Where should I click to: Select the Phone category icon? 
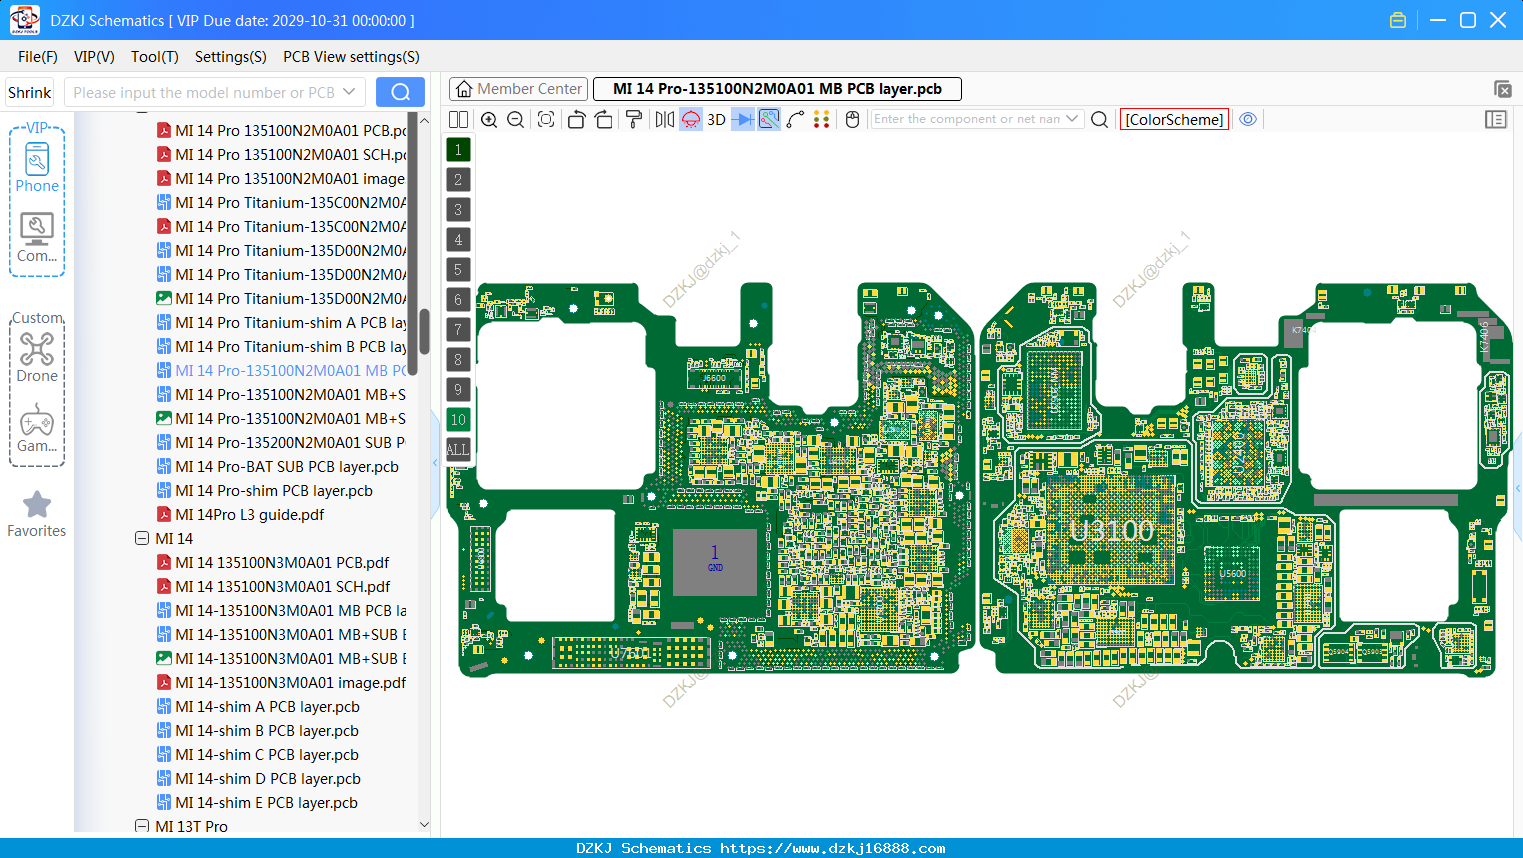(x=37, y=167)
